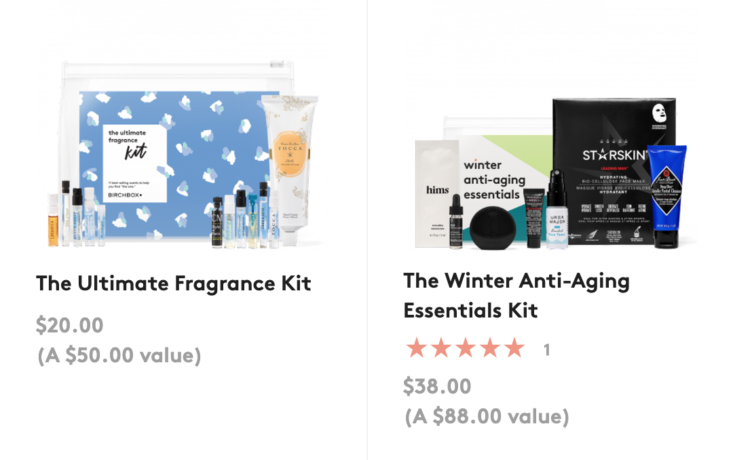Click the hims white sachet
This screenshot has width=733, height=460.
437,194
